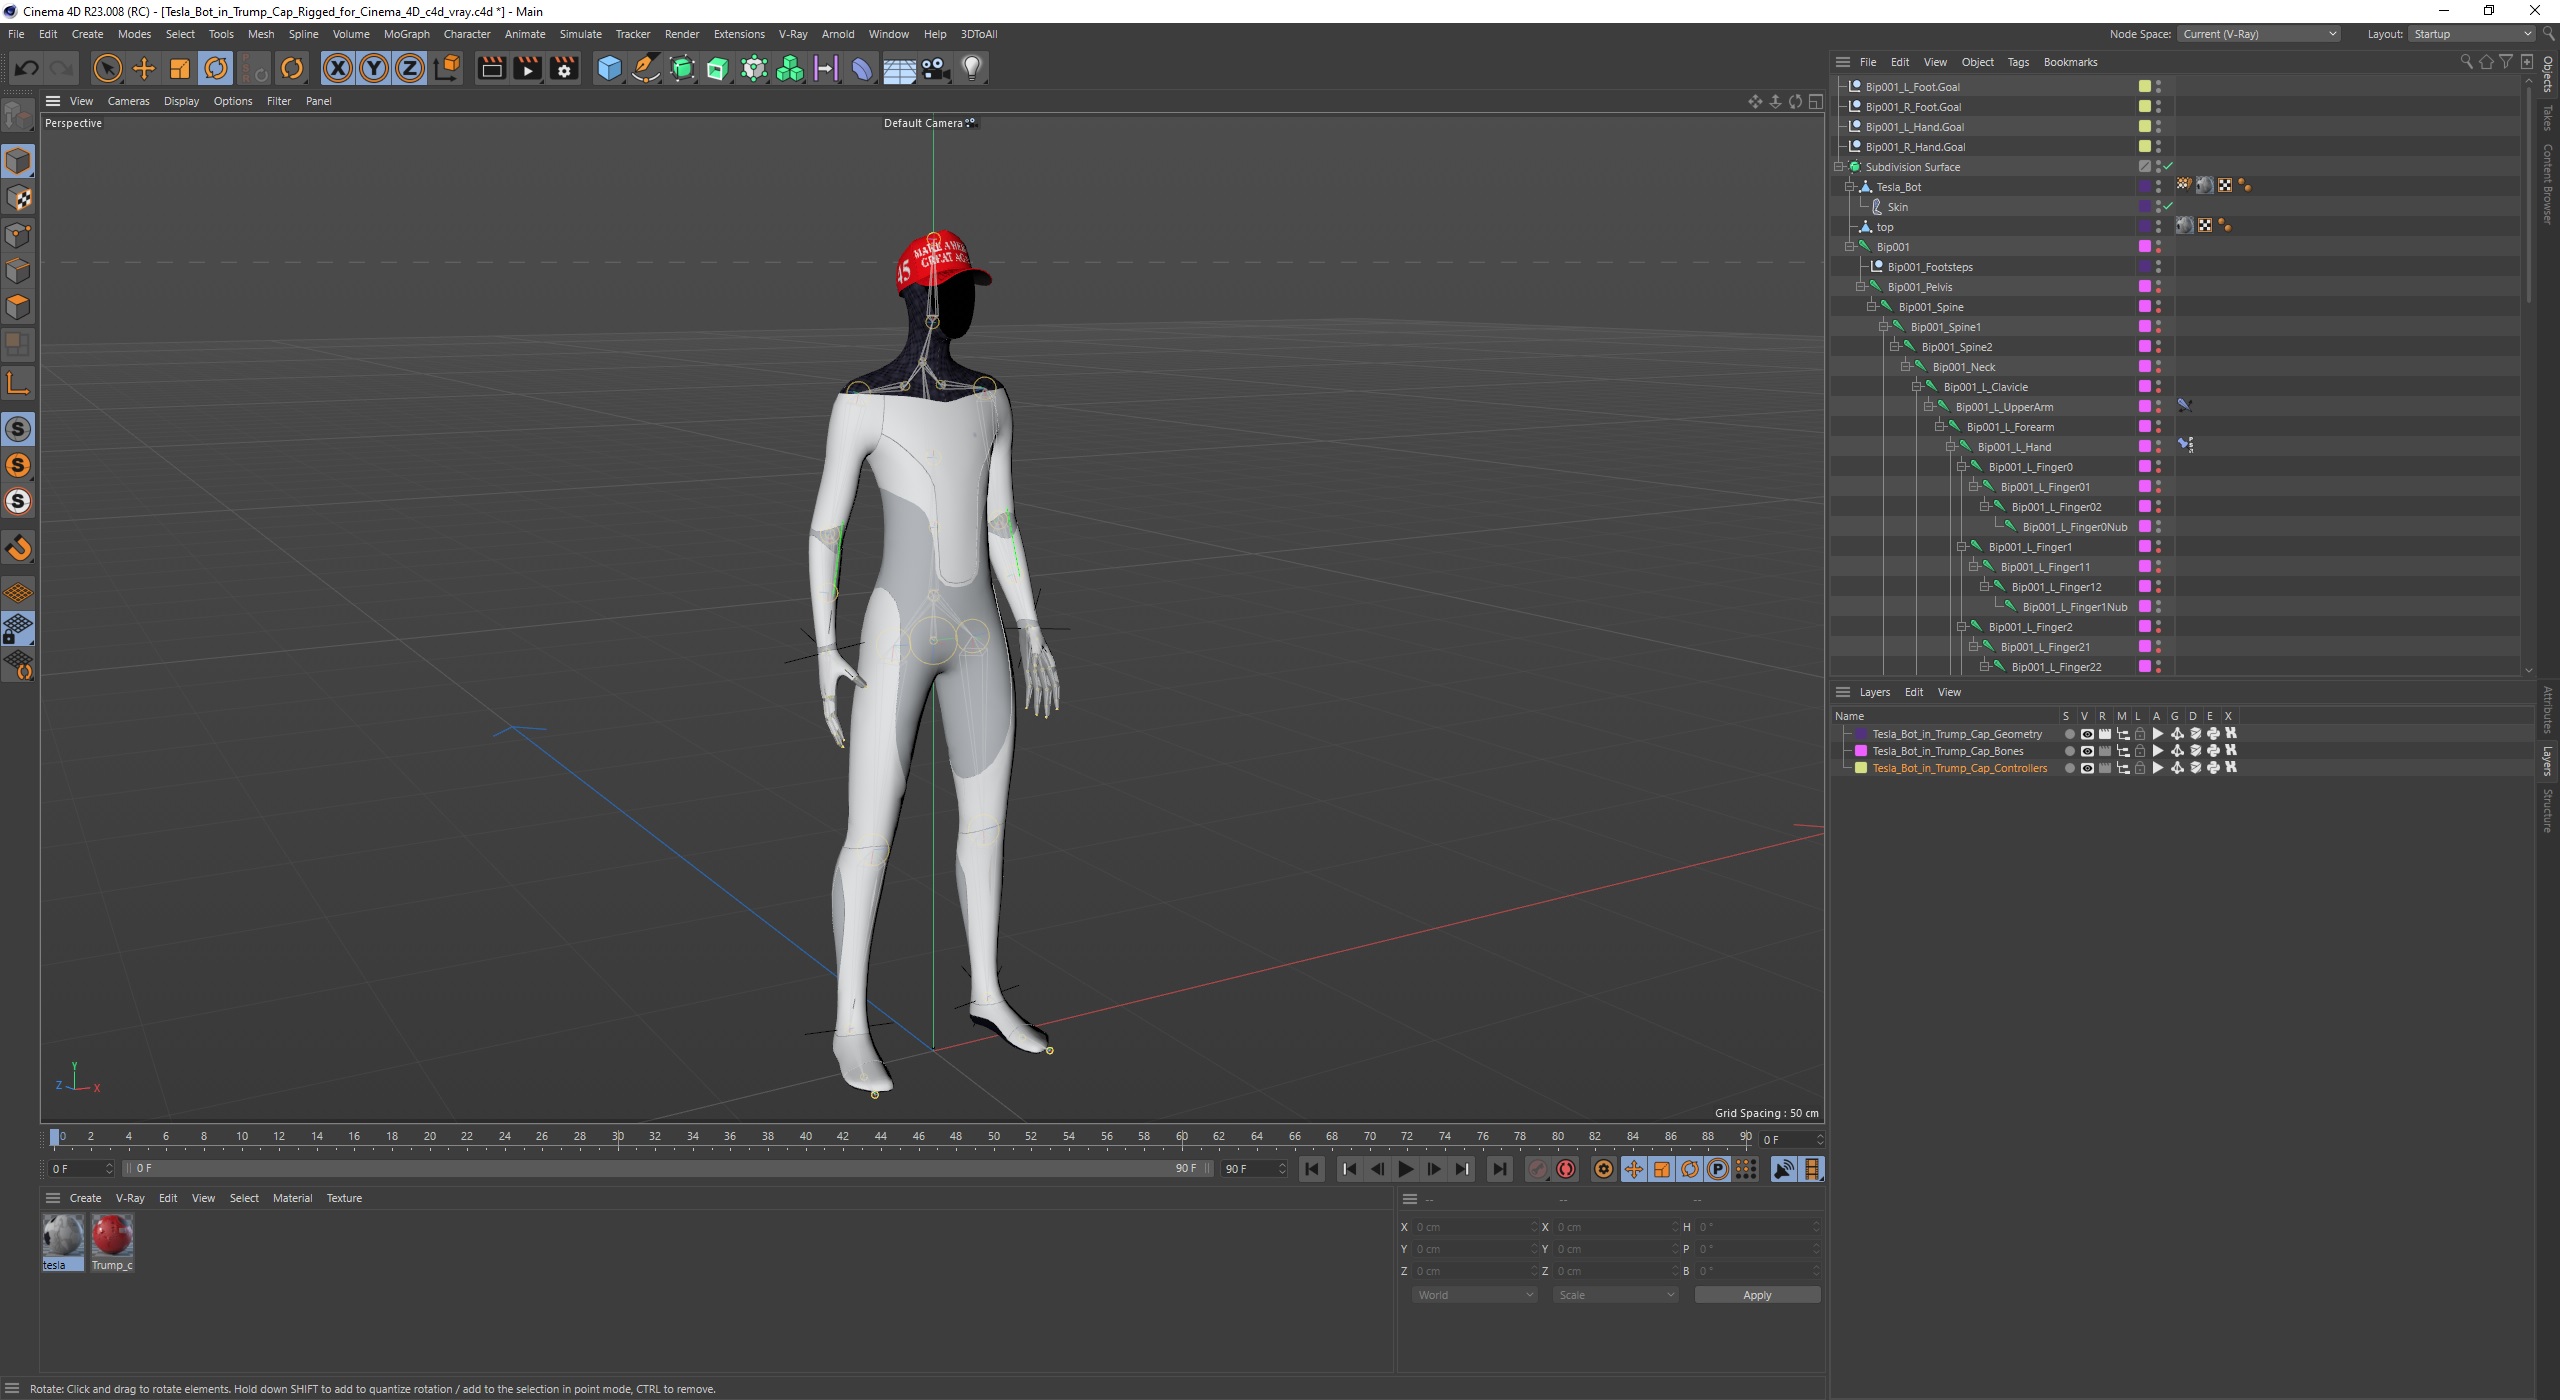Switch to the Takes side tab
The width and height of the screenshot is (2560, 1400).
point(2547,118)
